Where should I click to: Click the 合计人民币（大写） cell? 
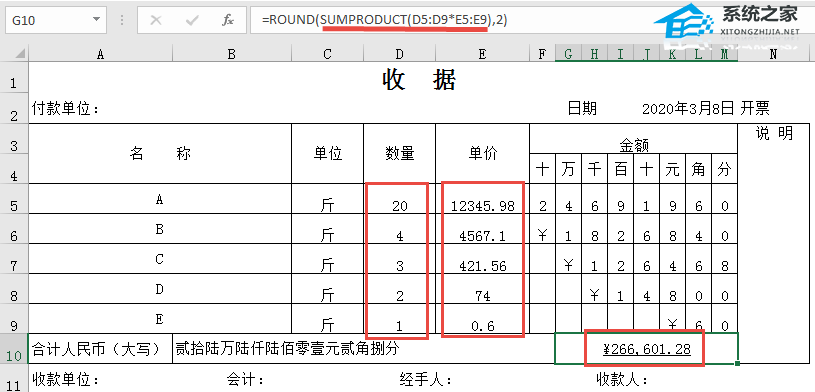[x=100, y=348]
